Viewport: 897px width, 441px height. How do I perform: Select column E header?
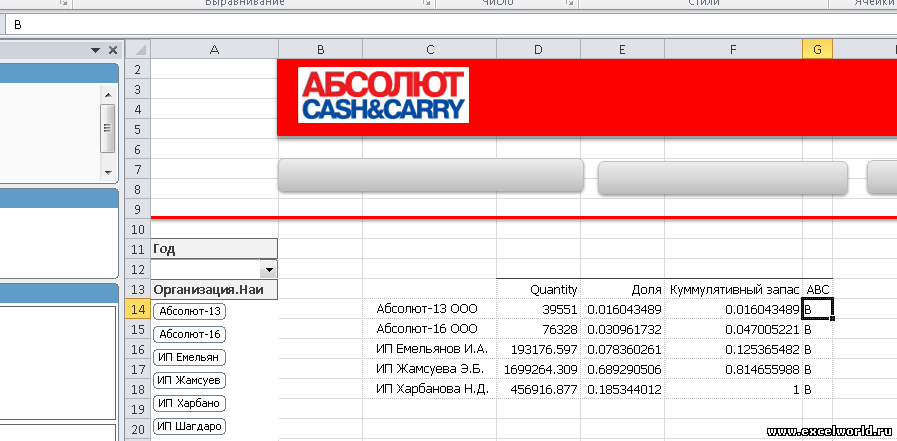click(x=622, y=49)
